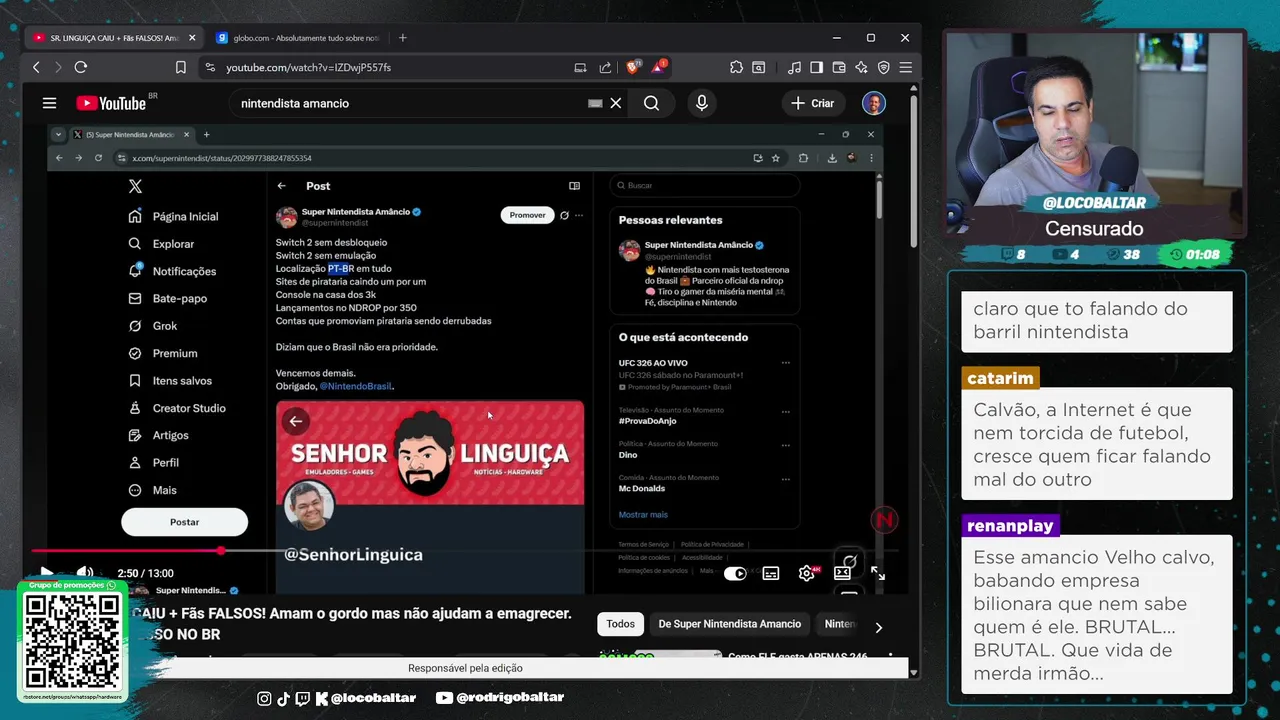
Task: Select De Super Nintendista Amancio chip
Action: coord(730,624)
